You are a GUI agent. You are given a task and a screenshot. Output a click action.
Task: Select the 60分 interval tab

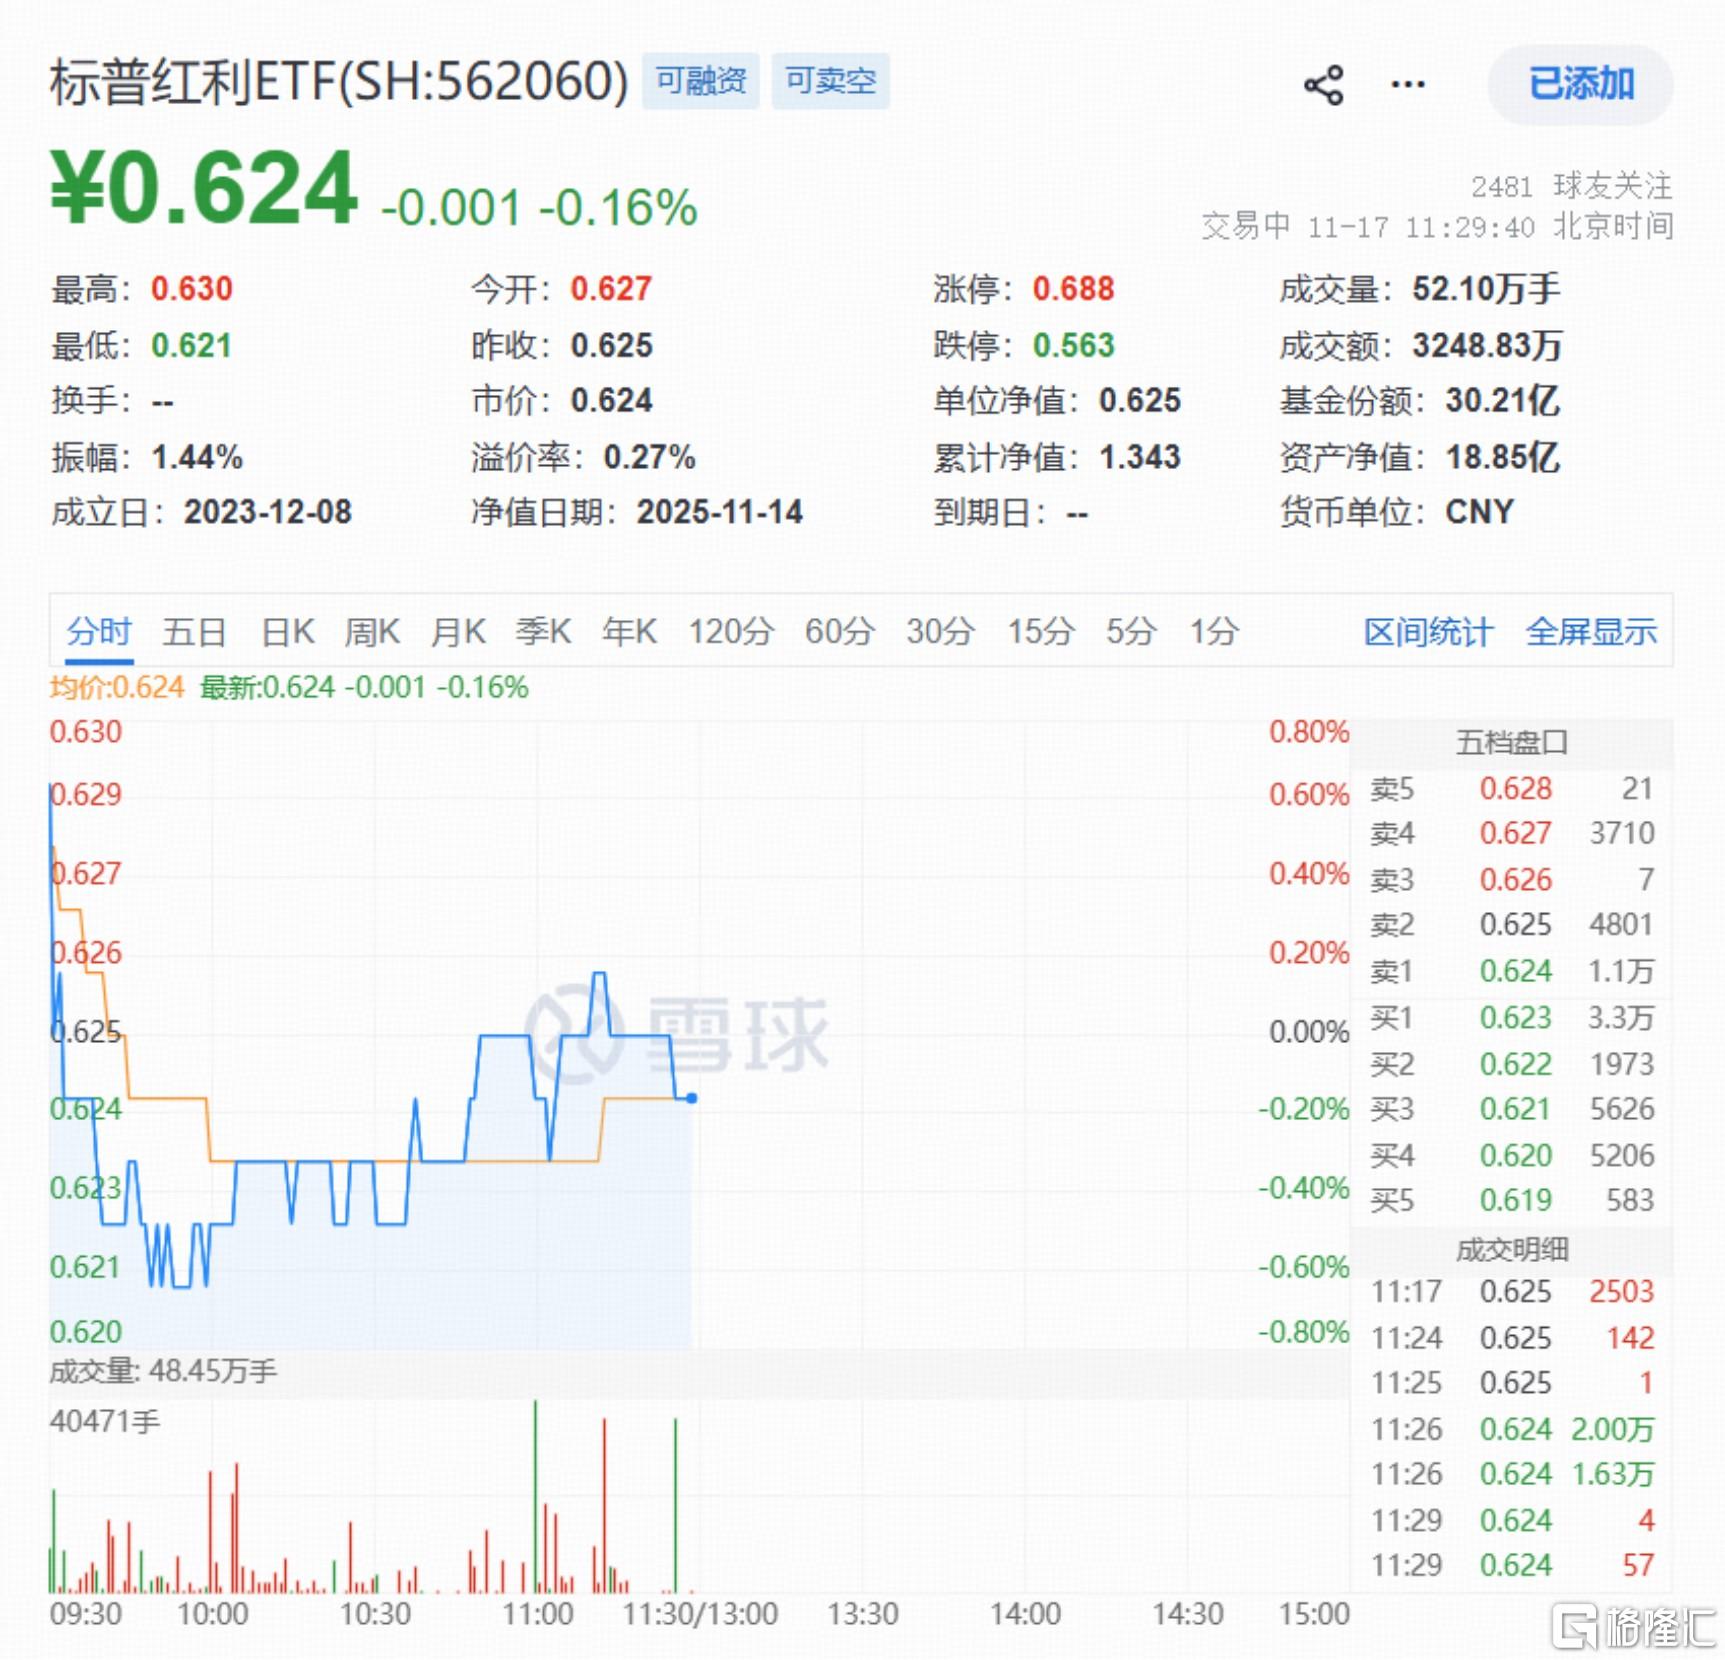tap(839, 632)
